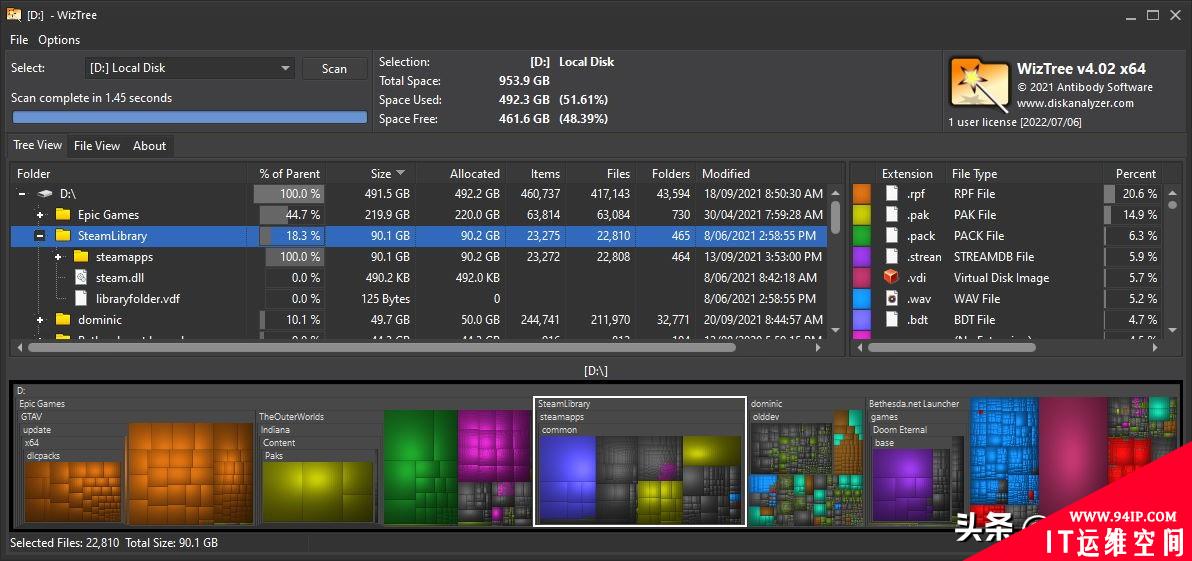Open the Options menu
Screen dimensions: 1192x561
(59, 40)
